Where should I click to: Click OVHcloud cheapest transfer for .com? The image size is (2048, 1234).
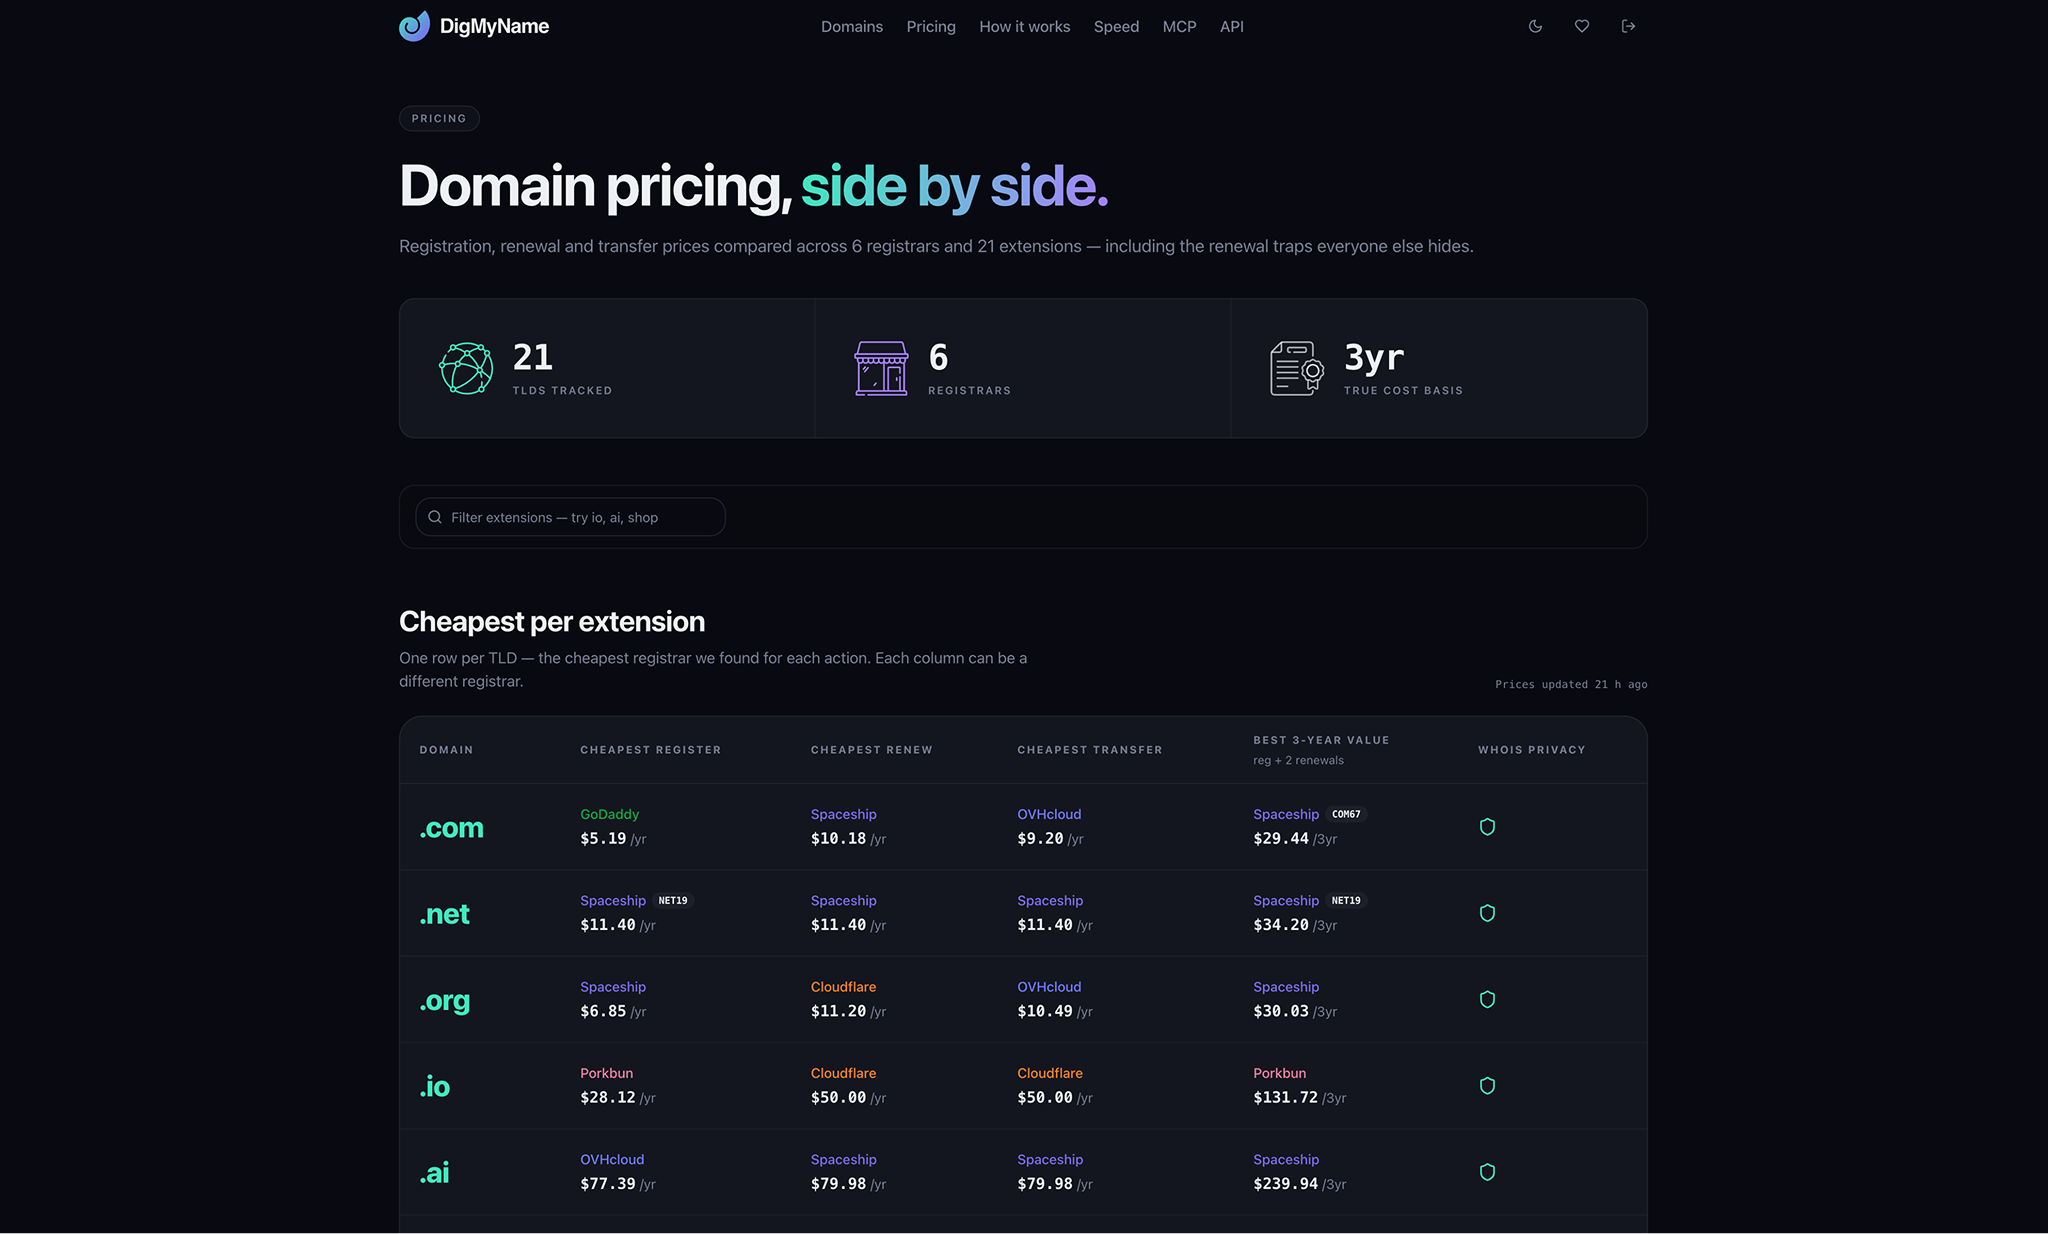click(1049, 814)
